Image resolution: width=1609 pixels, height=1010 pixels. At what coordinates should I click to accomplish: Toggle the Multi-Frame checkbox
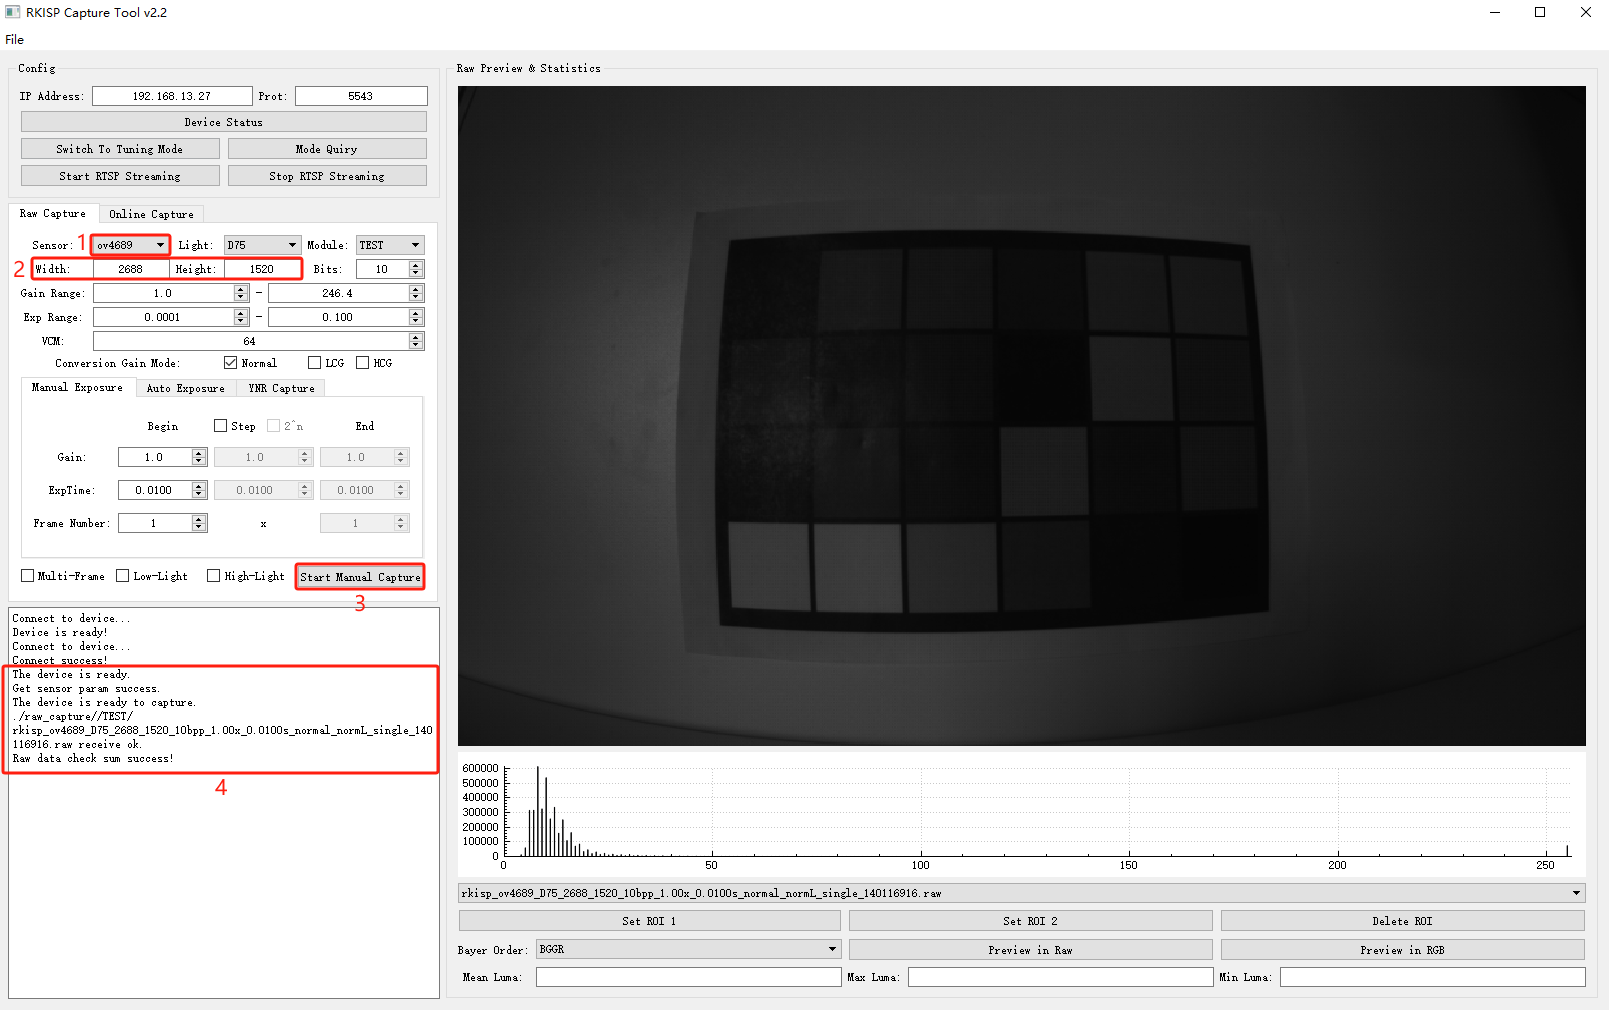coord(28,576)
